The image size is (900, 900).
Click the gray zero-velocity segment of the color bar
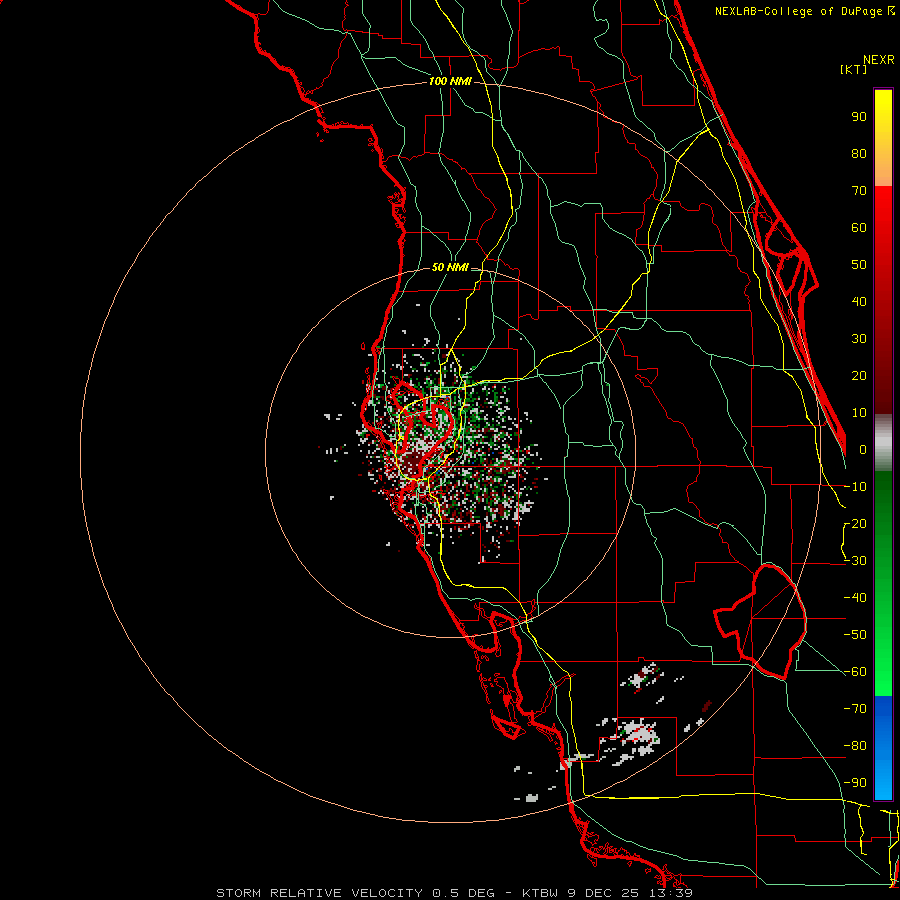click(x=883, y=443)
